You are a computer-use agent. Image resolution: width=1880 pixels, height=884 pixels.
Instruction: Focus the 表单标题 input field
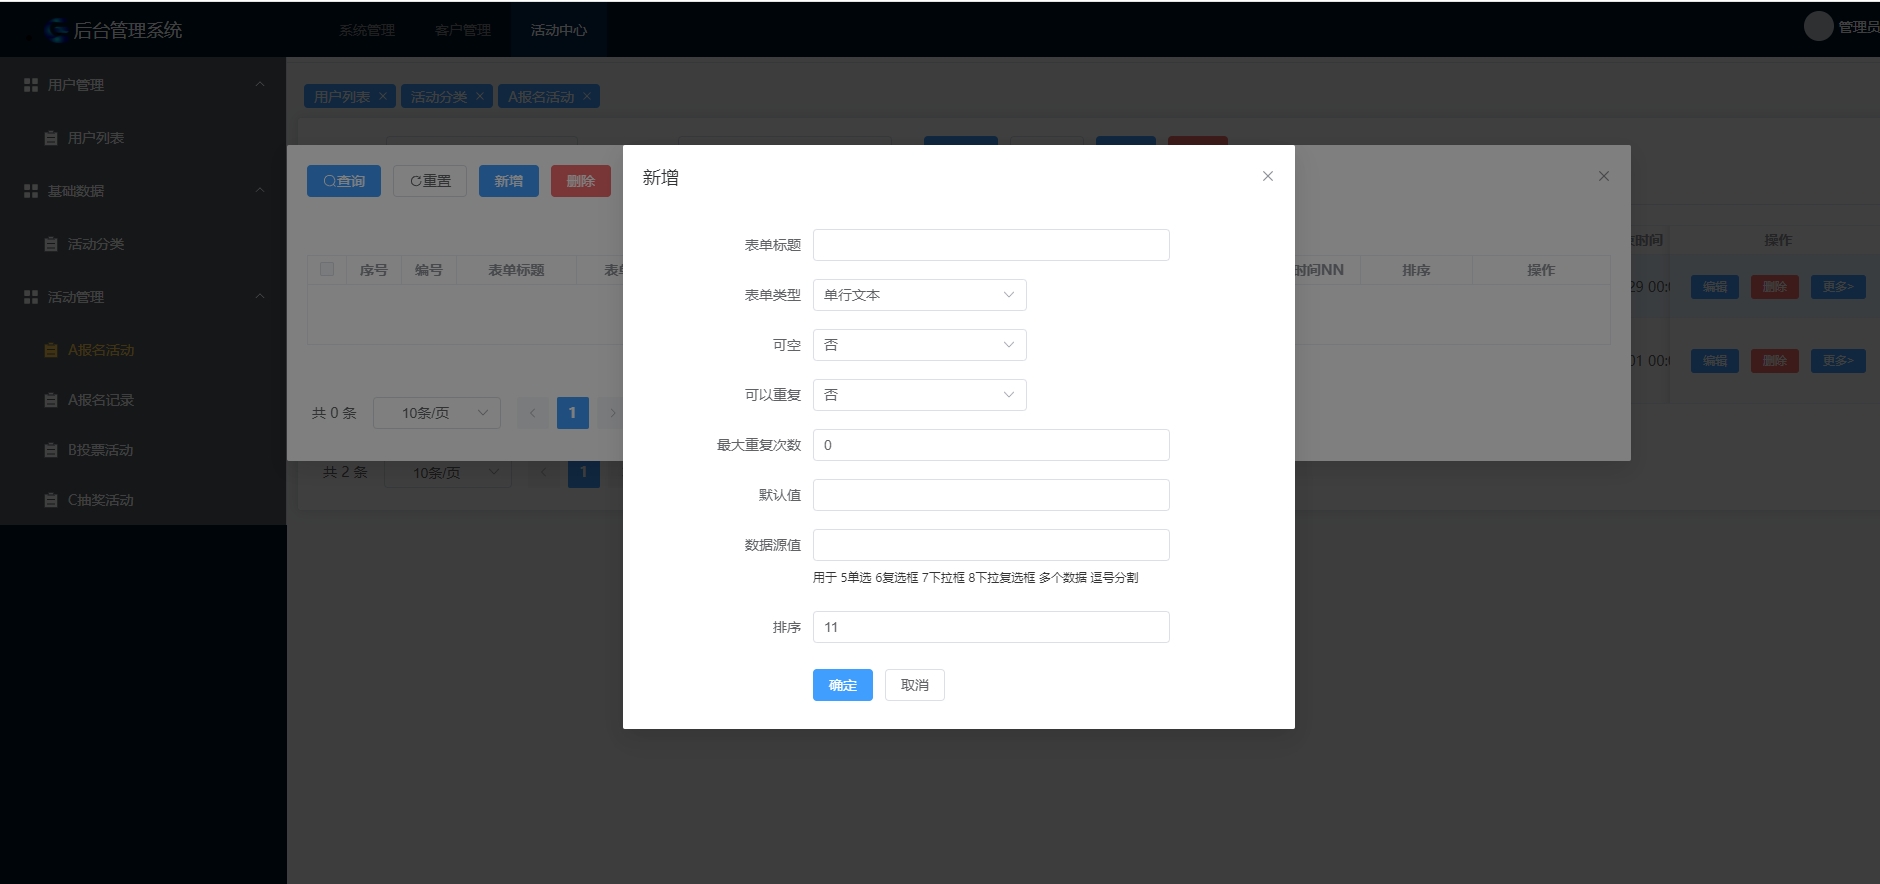coord(990,245)
